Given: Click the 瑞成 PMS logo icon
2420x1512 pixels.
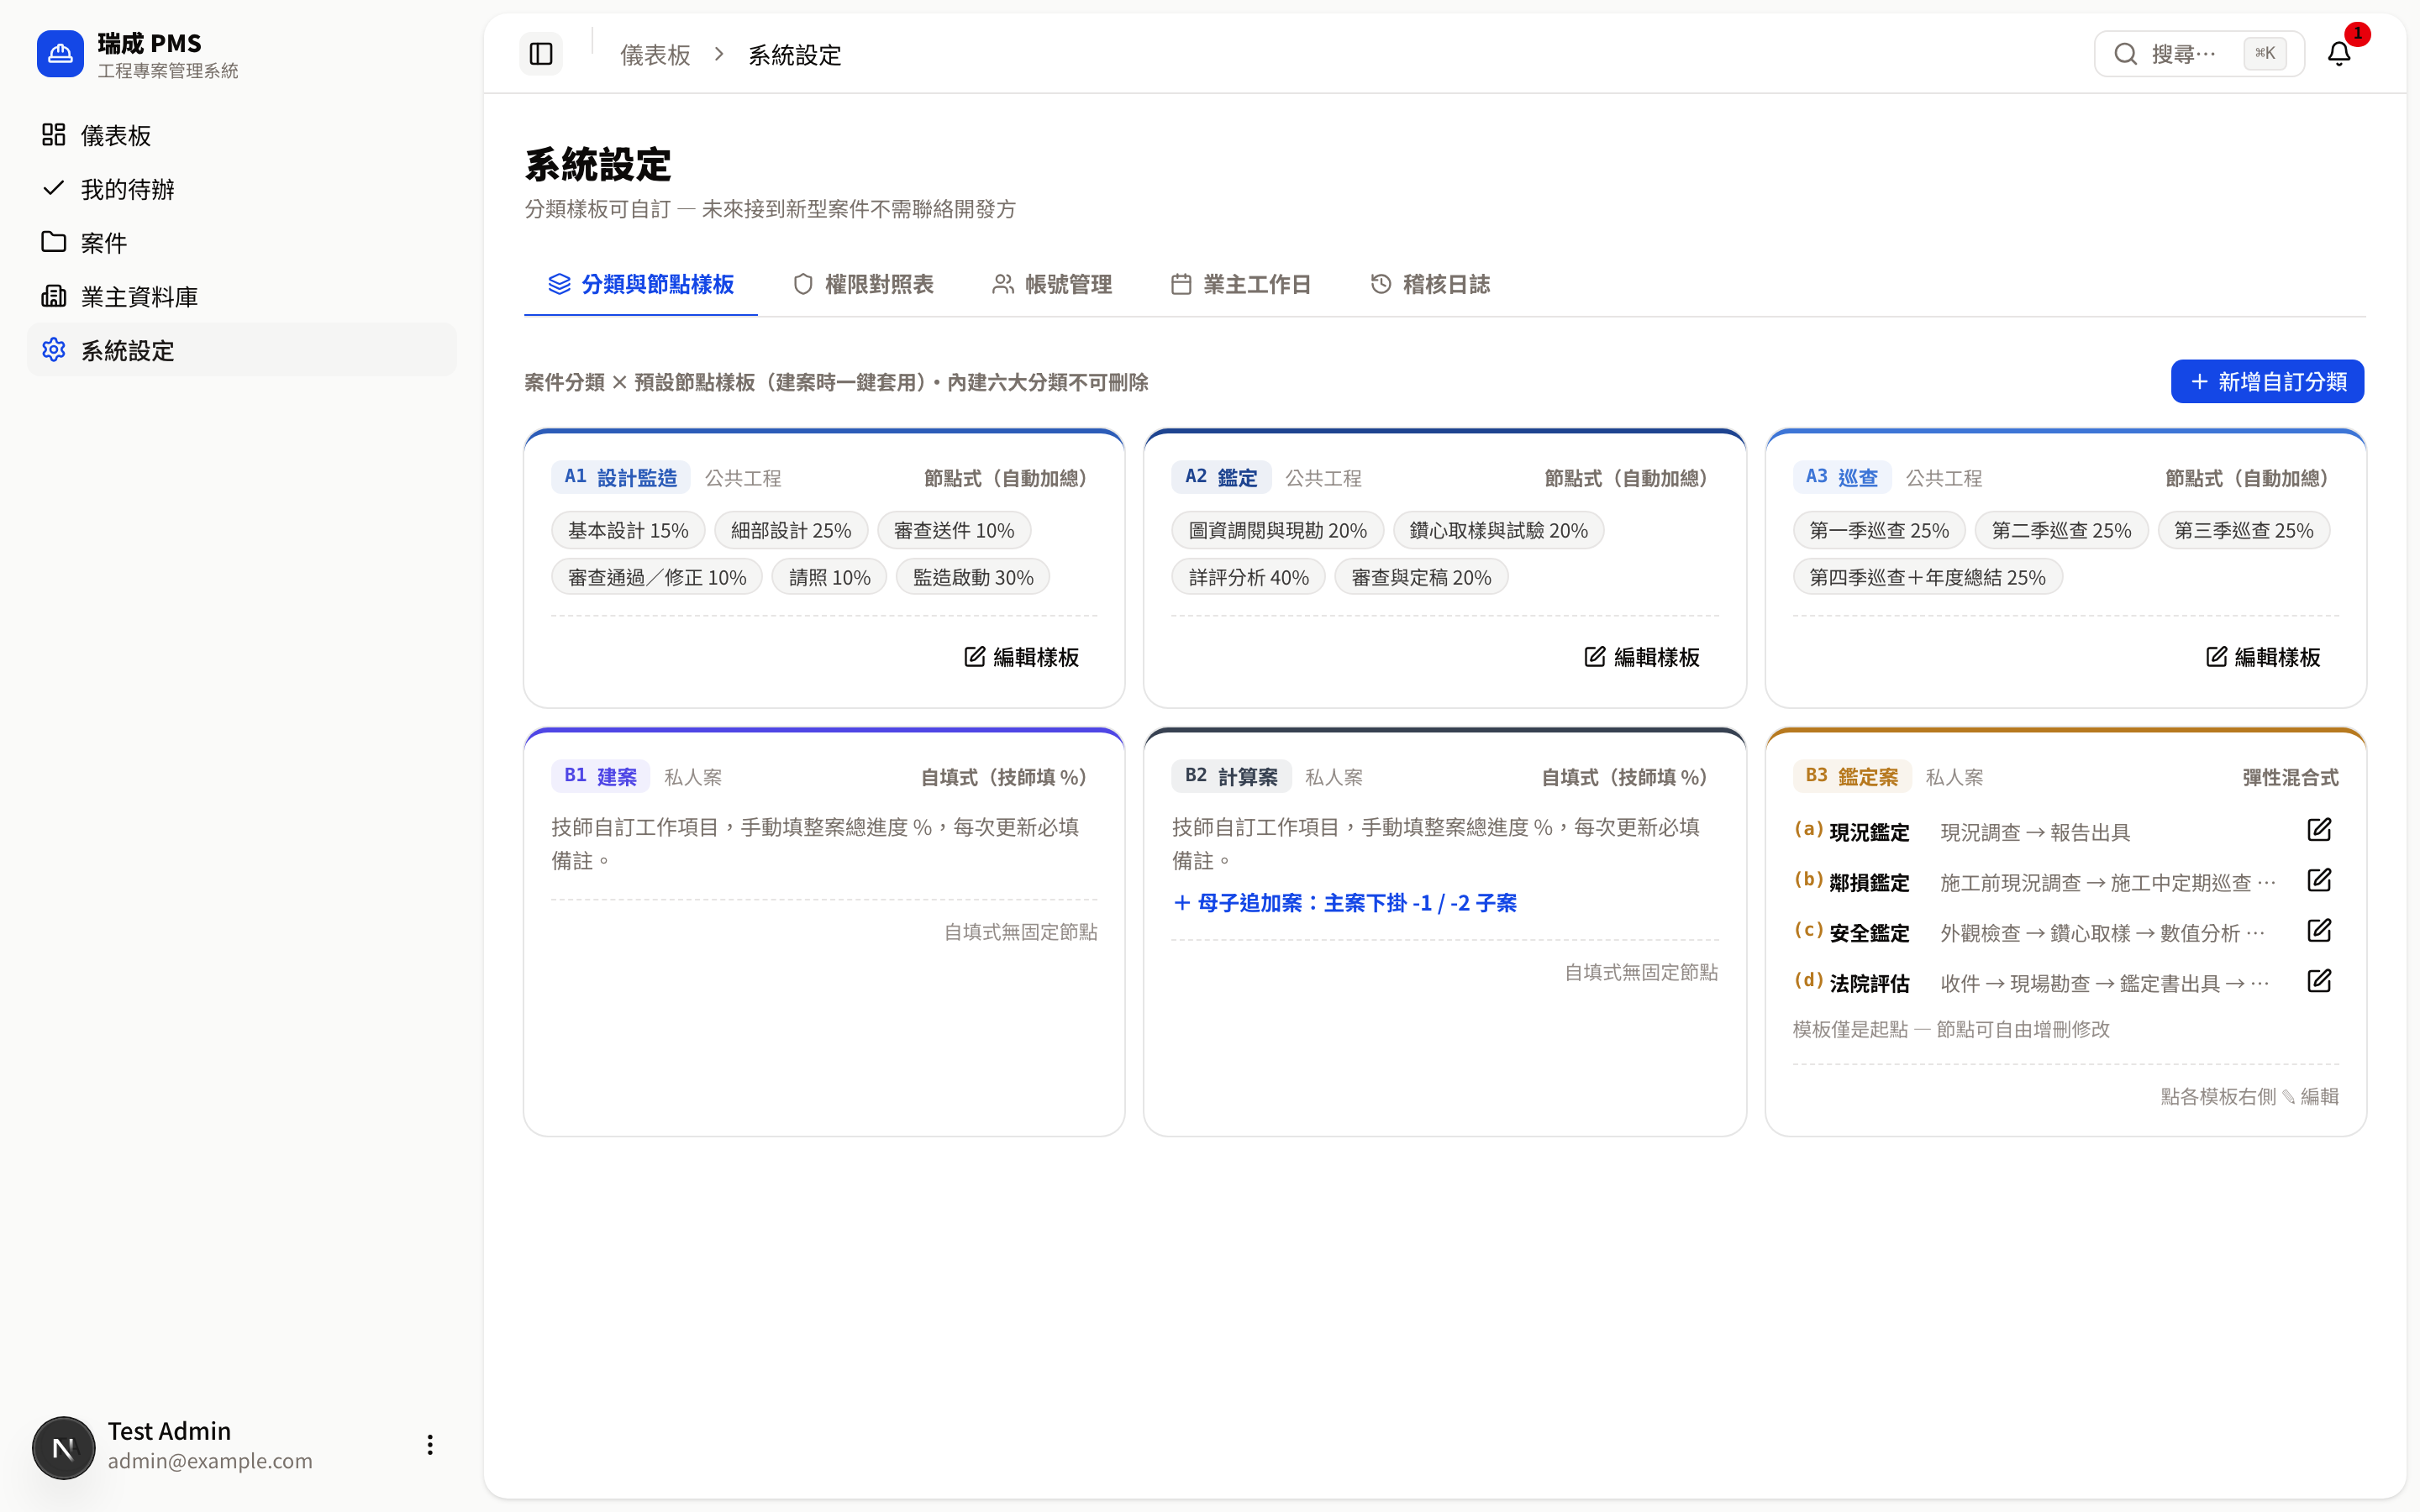Looking at the screenshot, I should pos(60,54).
